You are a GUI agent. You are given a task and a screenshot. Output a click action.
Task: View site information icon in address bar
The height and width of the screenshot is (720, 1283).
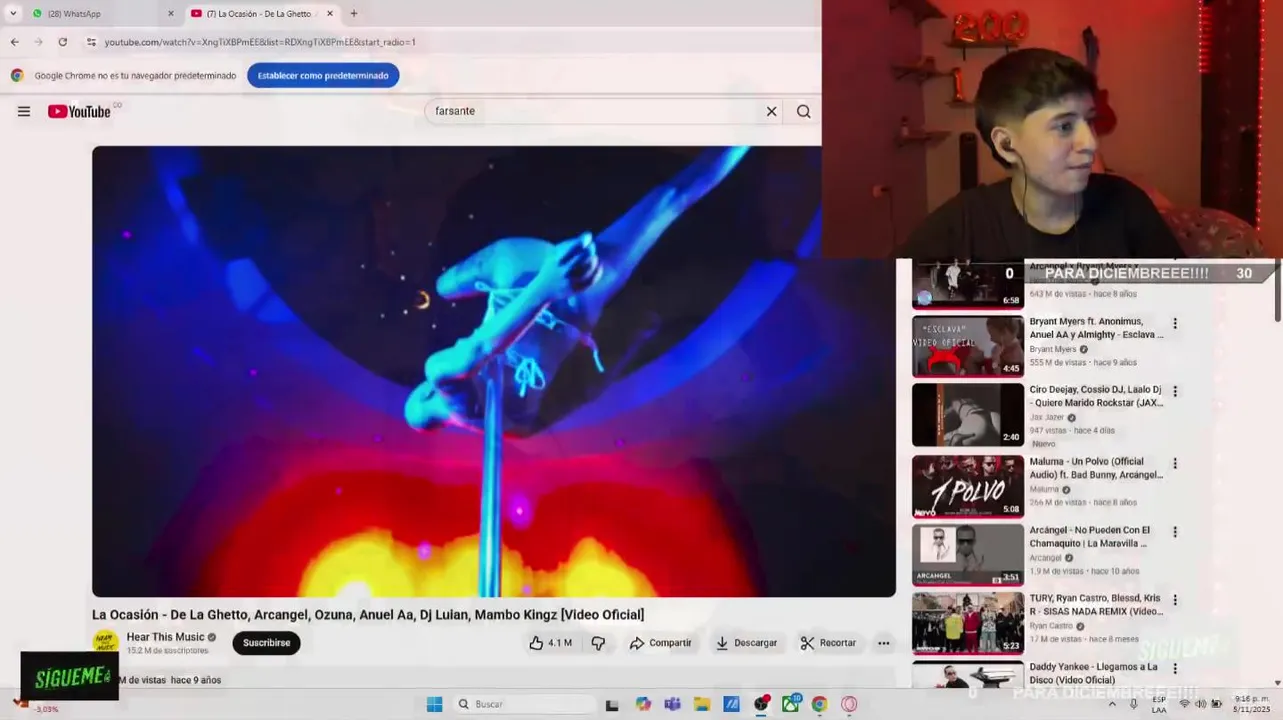[91, 42]
